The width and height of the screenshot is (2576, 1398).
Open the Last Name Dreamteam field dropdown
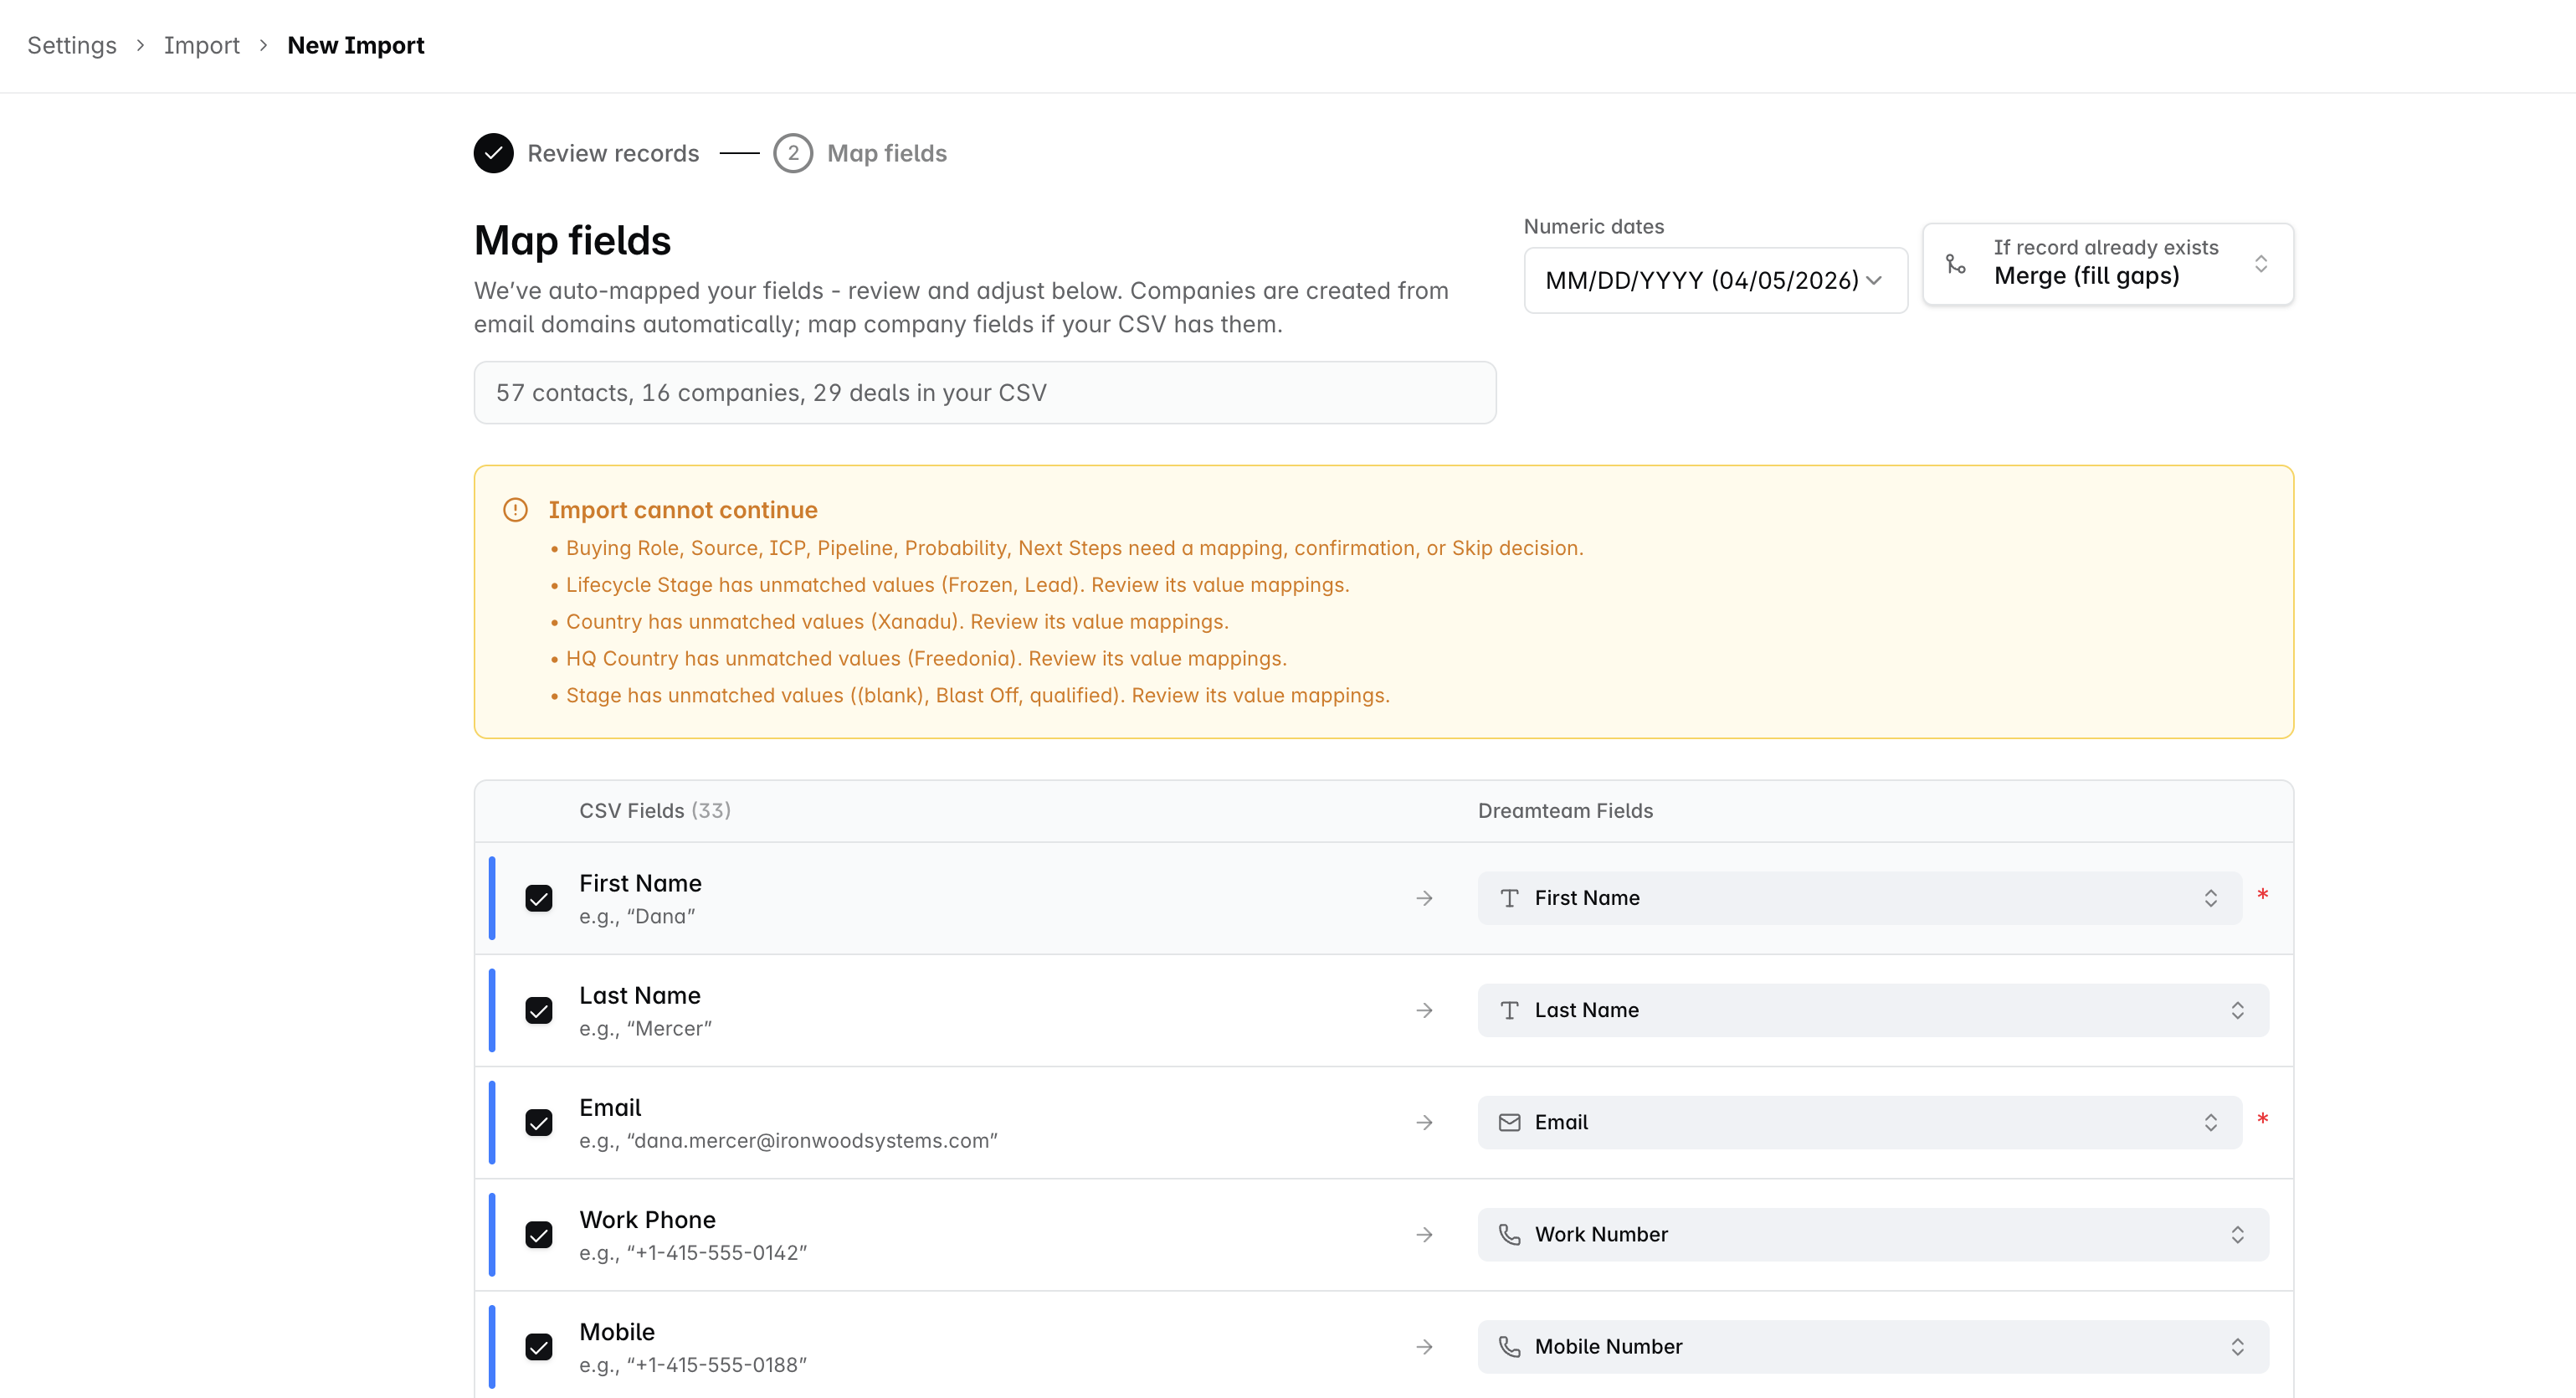tap(1873, 1010)
